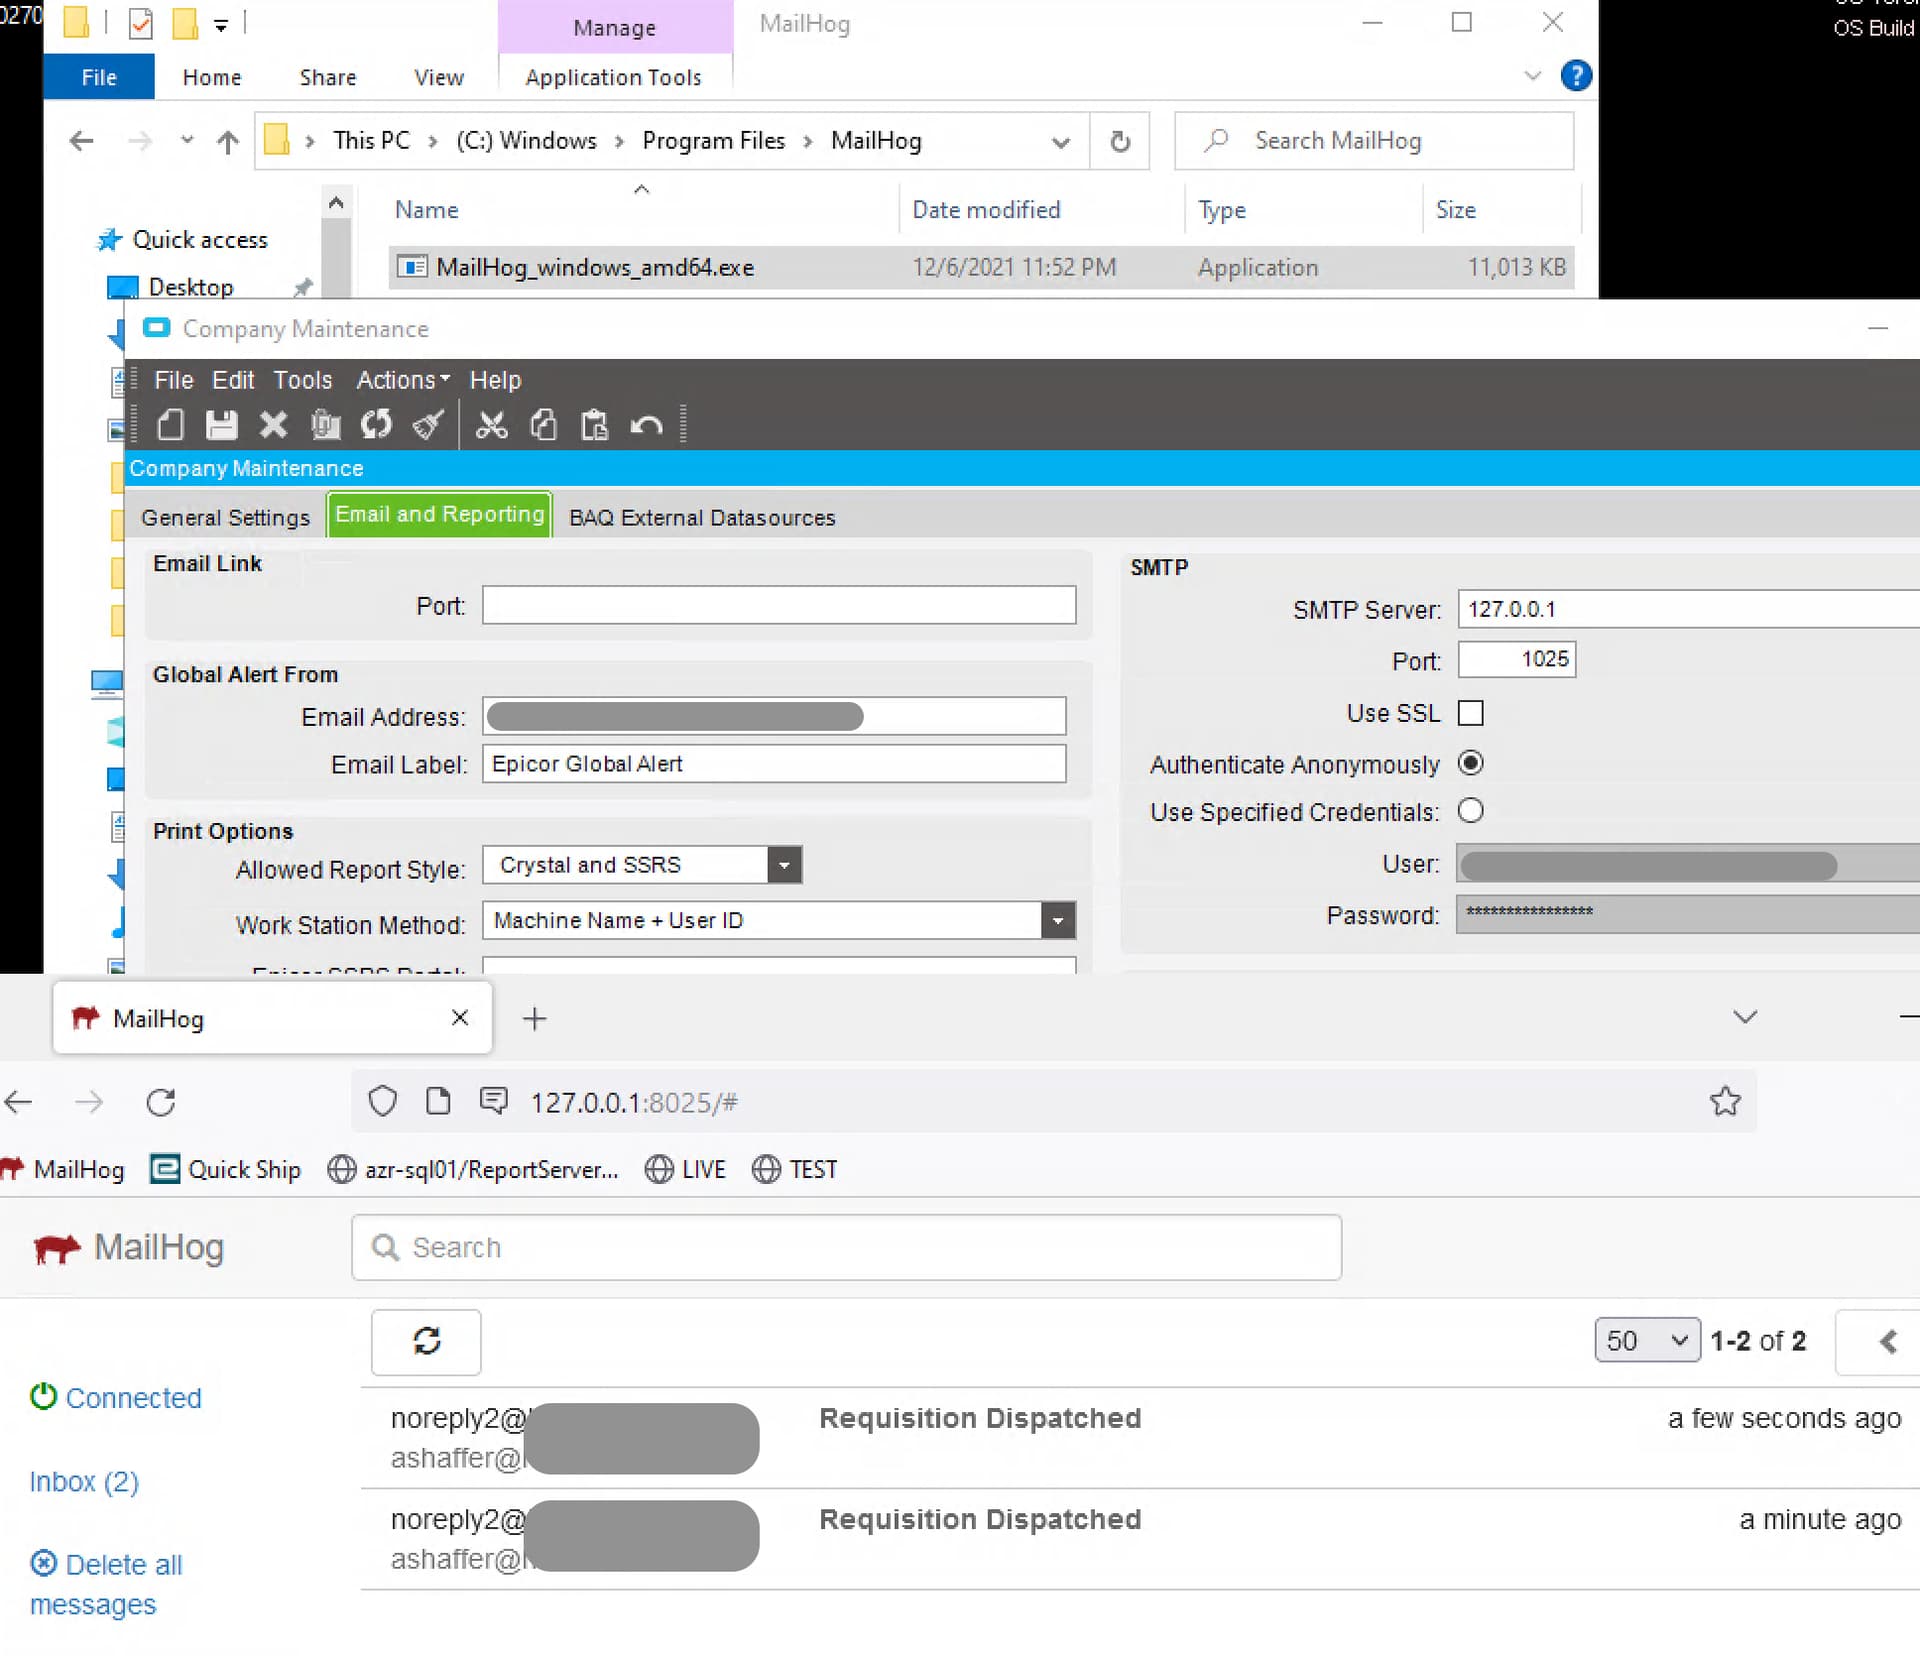Click the Attachments icon in Company Maintenance toolbar

click(325, 425)
